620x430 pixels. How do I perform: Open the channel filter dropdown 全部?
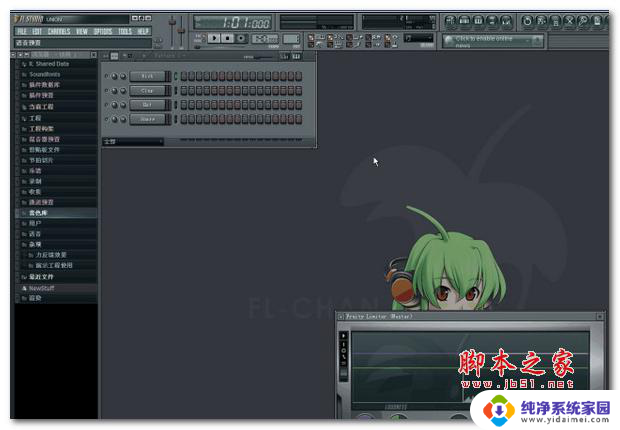(133, 142)
